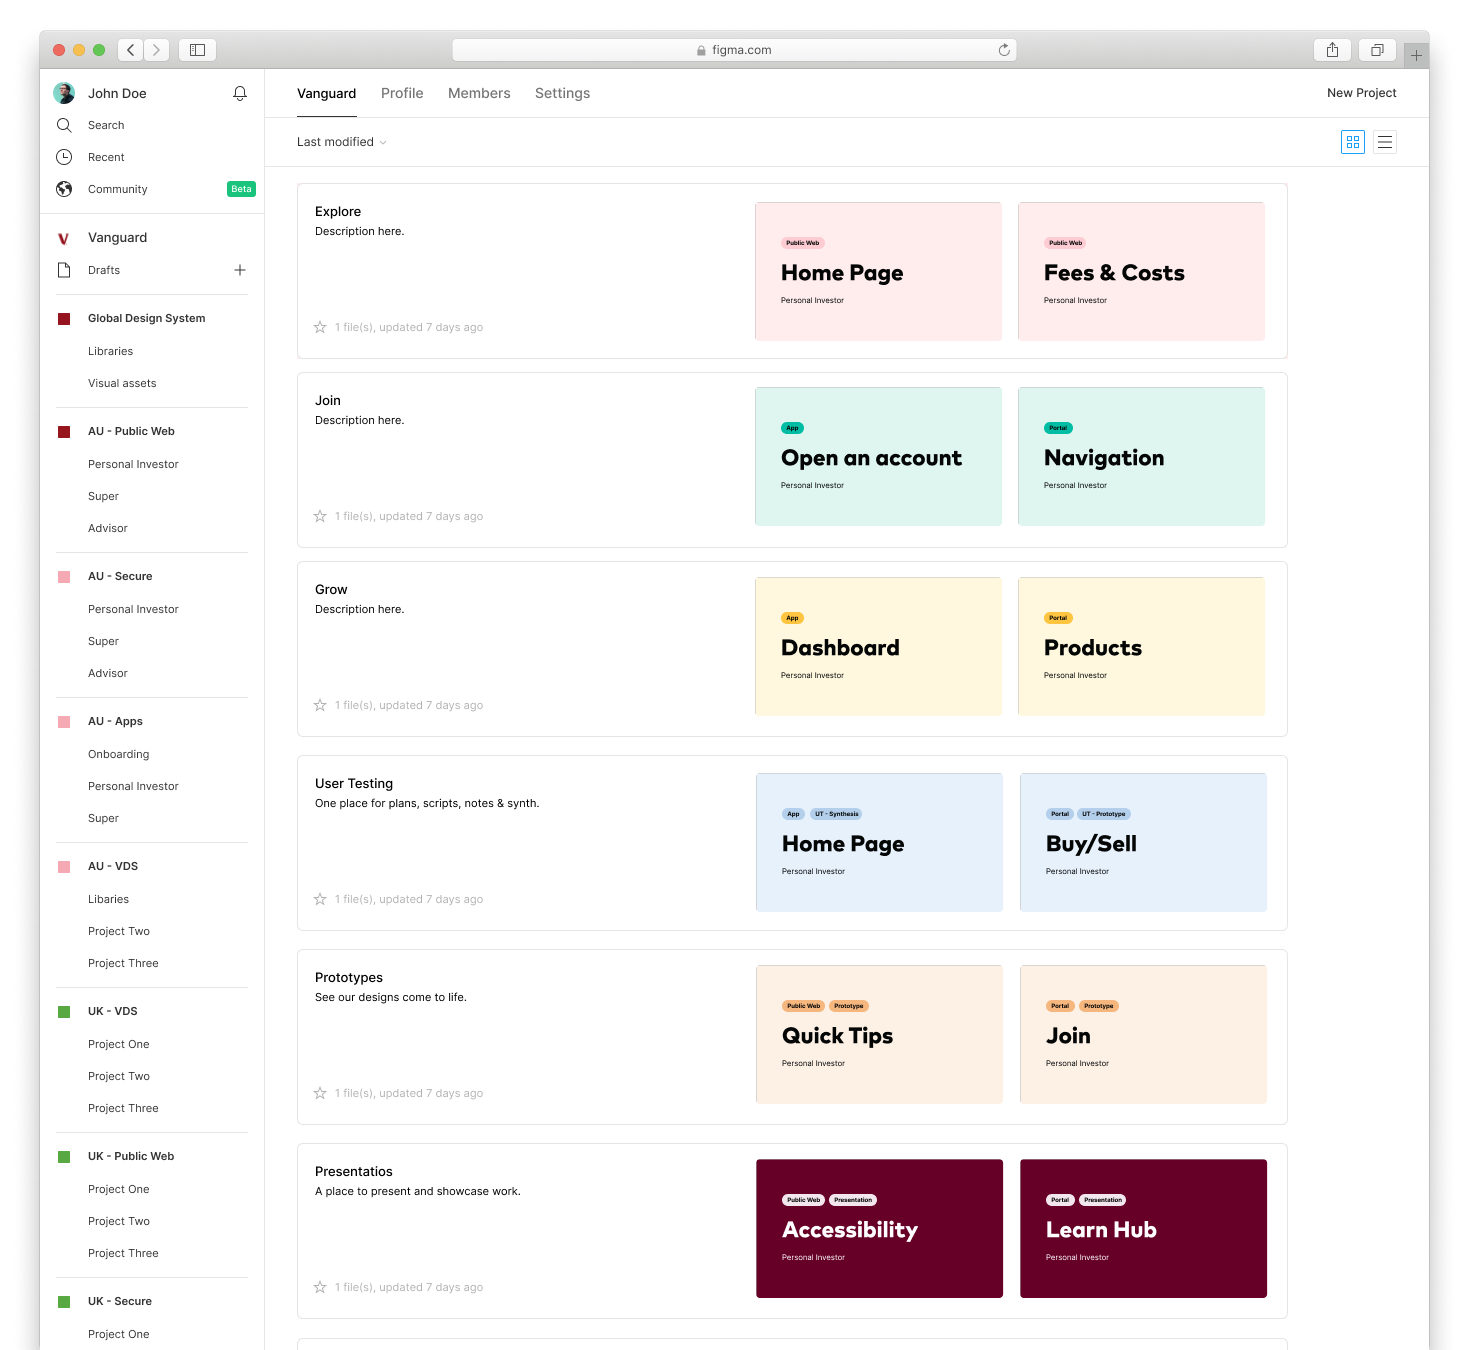The width and height of the screenshot is (1469, 1350).
Task: Click the User Testing project title
Action: 354,783
